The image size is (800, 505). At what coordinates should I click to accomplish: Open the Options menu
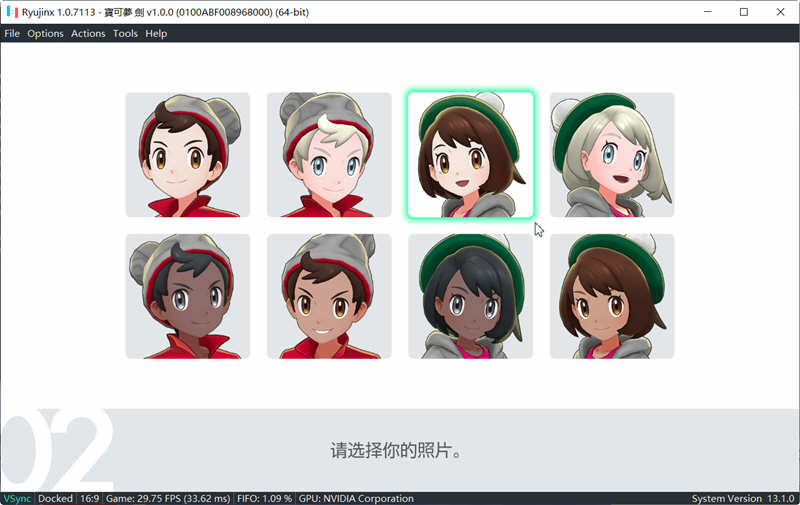pyautogui.click(x=45, y=34)
